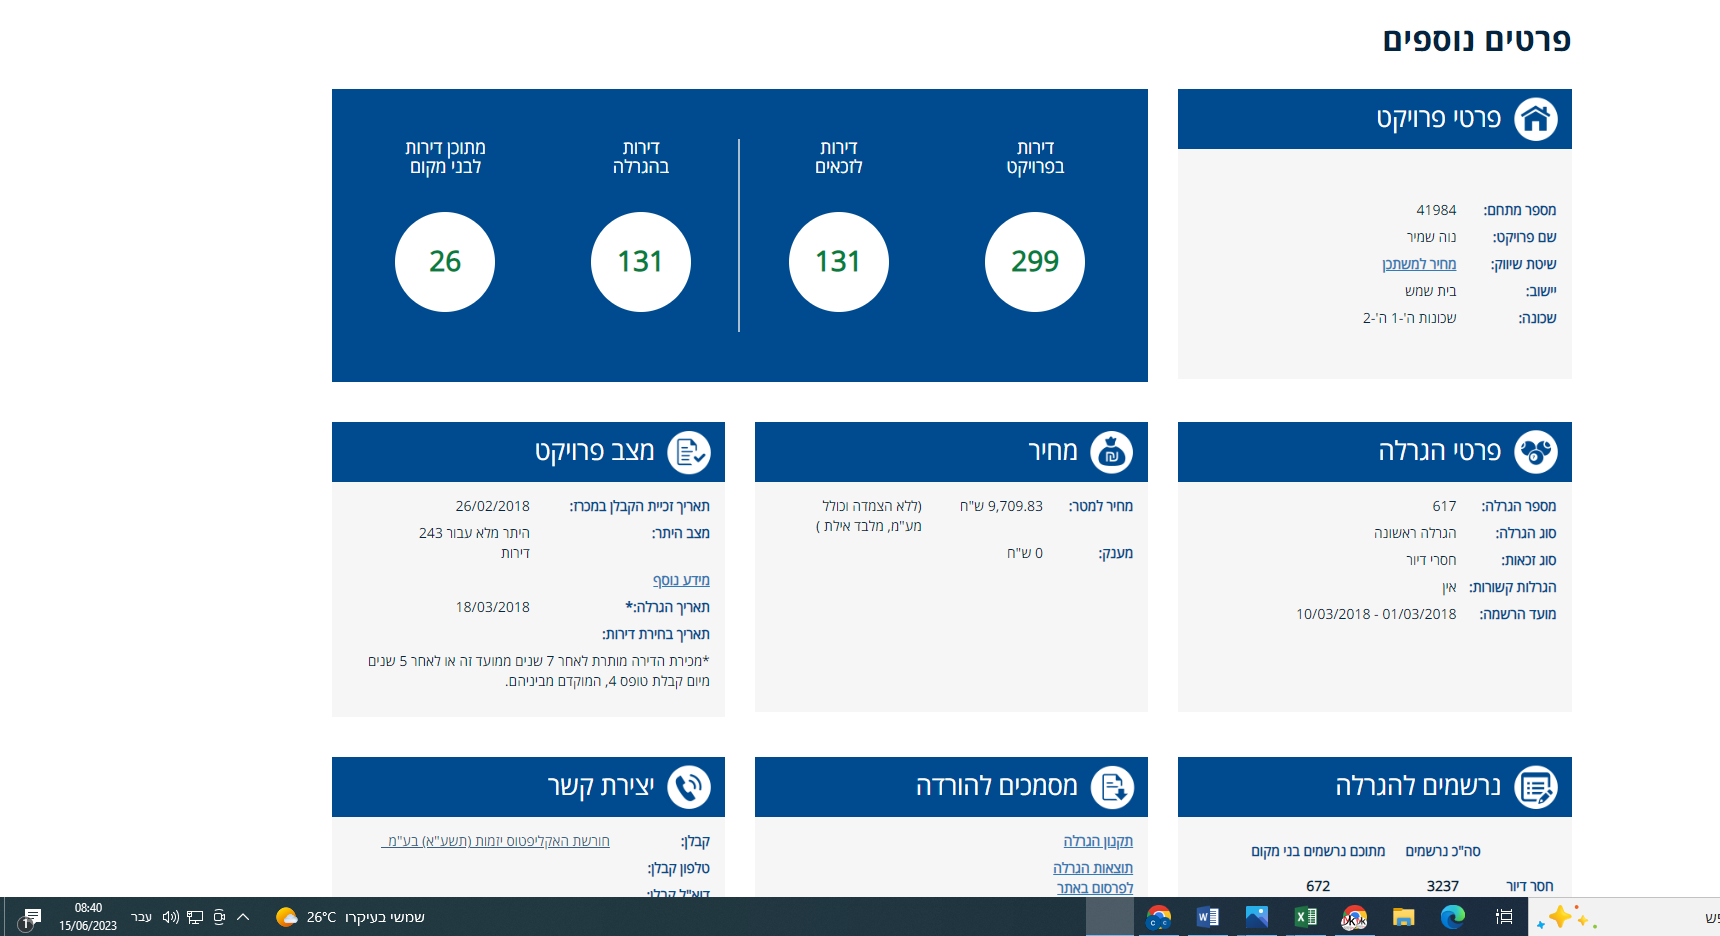This screenshot has width=1720, height=936.
Task: Click the total registrants value 3237
Action: coord(1442,886)
